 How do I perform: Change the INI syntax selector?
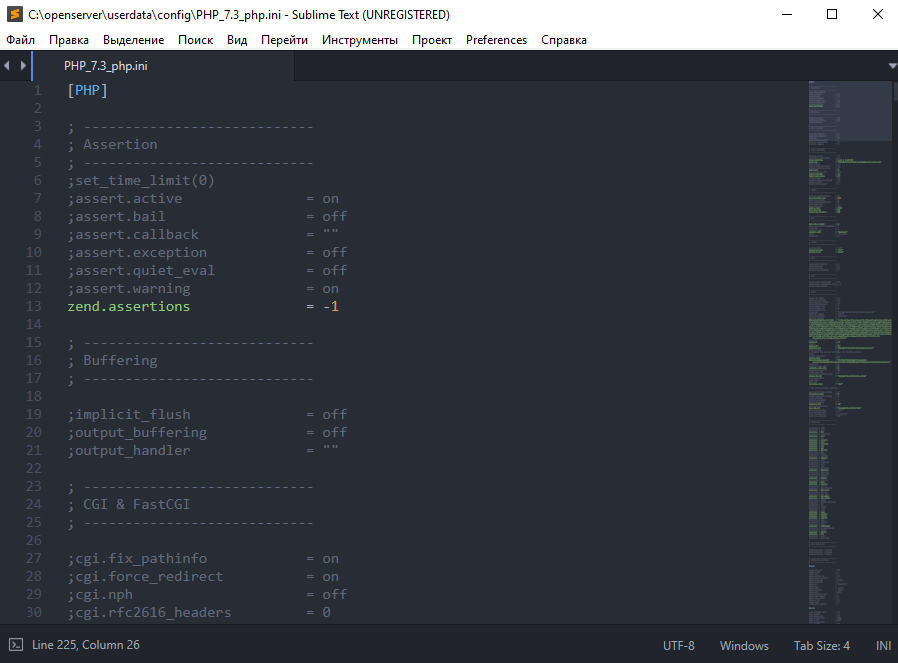pyautogui.click(x=883, y=645)
